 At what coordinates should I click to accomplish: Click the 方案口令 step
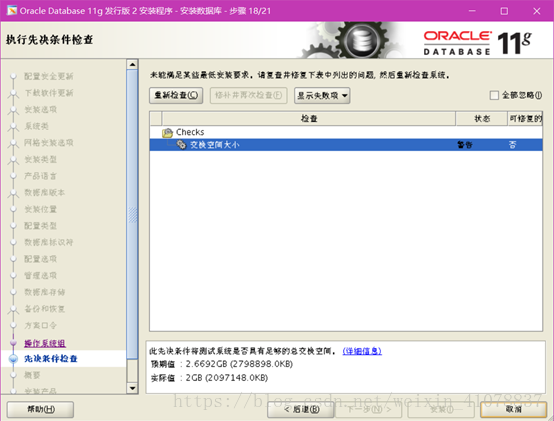[x=40, y=325]
